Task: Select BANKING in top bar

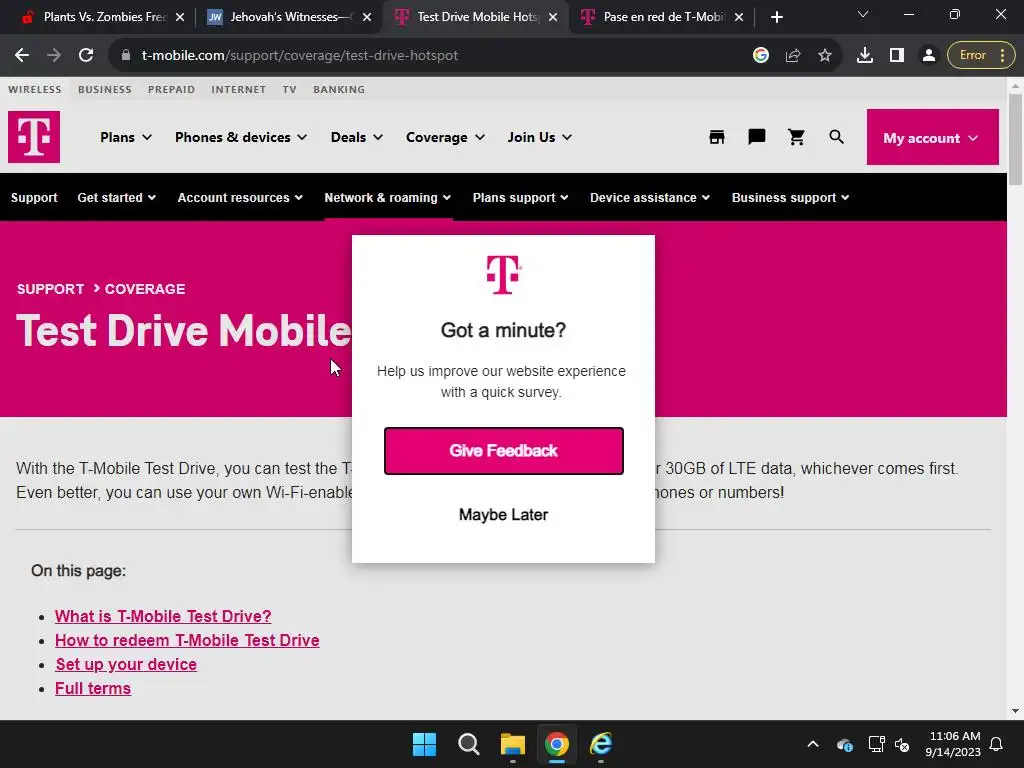Action: 339,89
